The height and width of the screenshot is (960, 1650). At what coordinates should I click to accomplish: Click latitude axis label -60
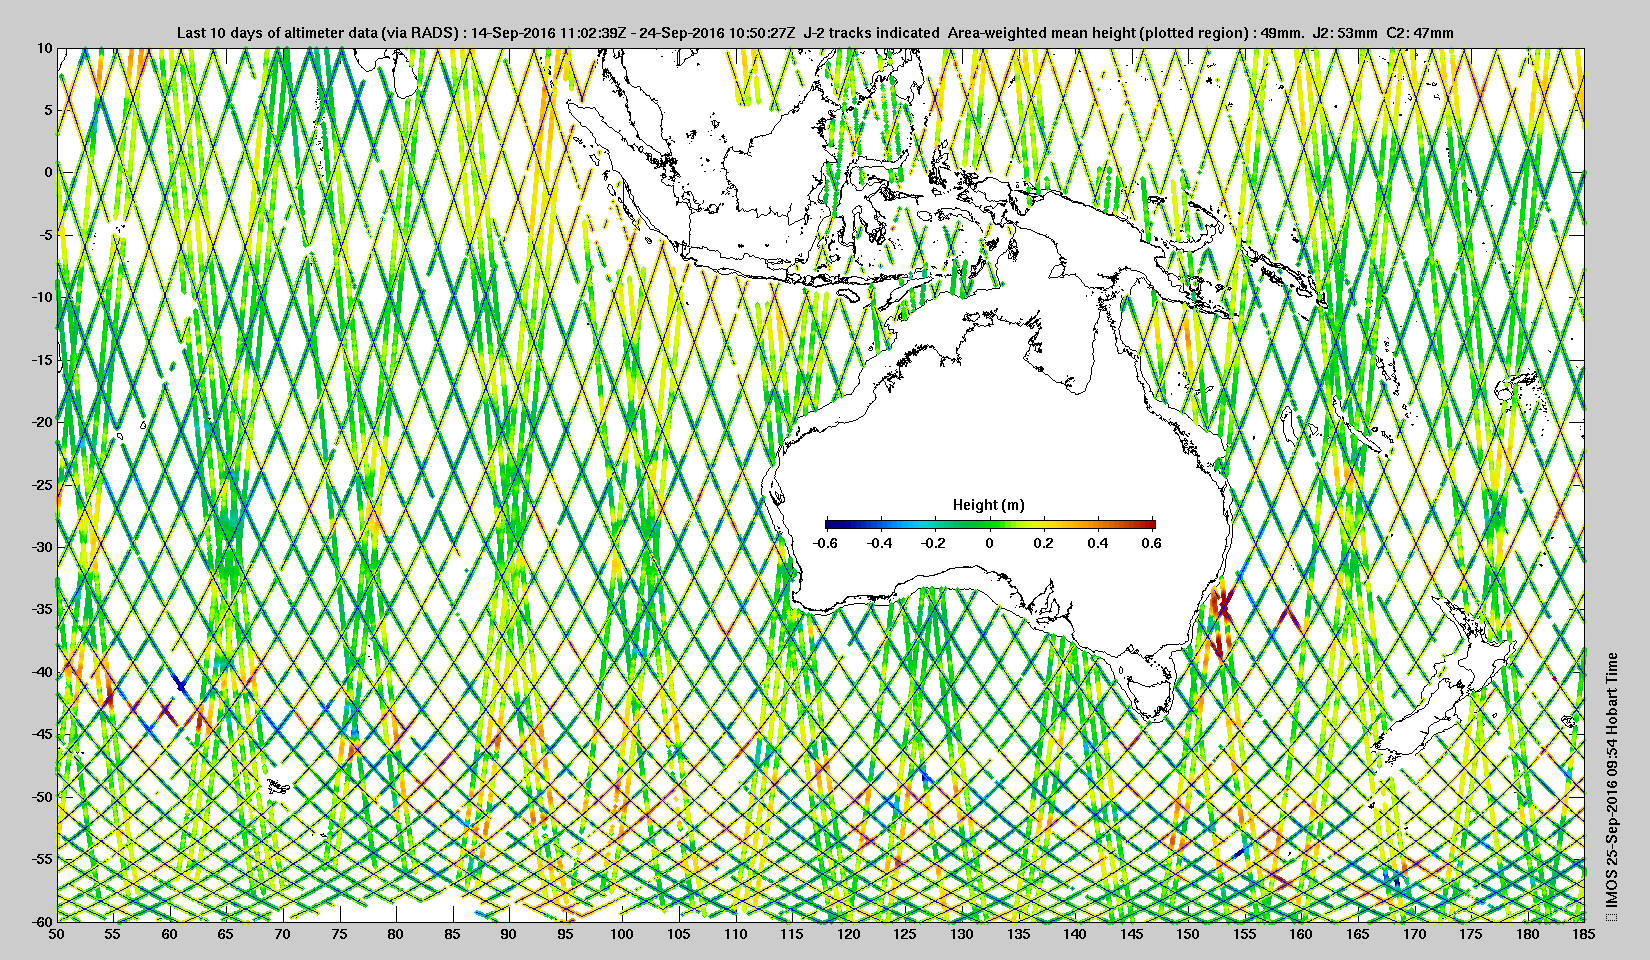41,921
